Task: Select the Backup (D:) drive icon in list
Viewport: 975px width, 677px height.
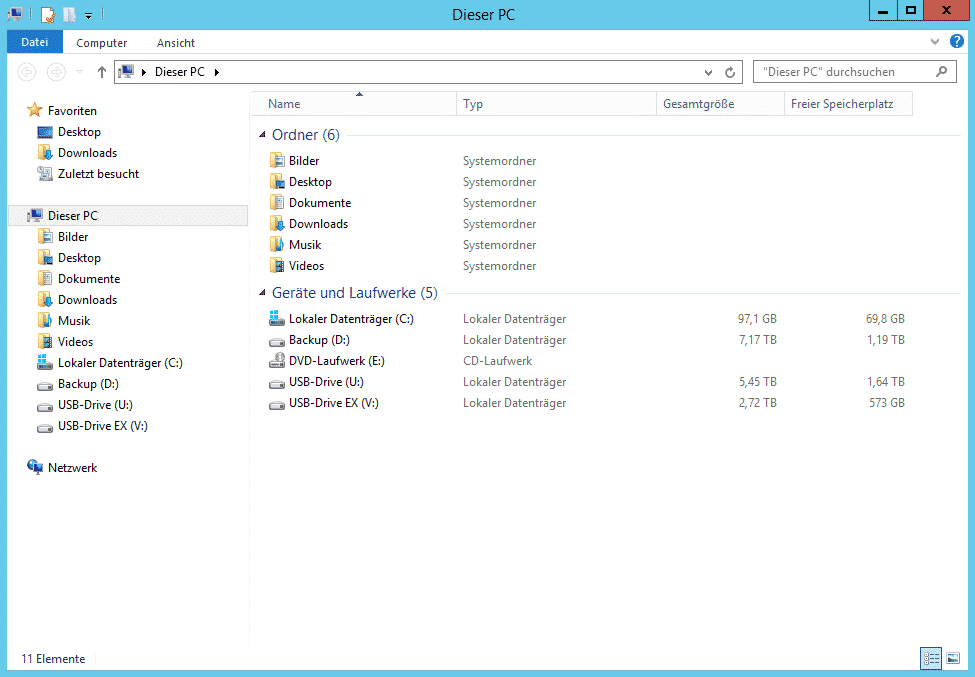Action: click(x=277, y=341)
